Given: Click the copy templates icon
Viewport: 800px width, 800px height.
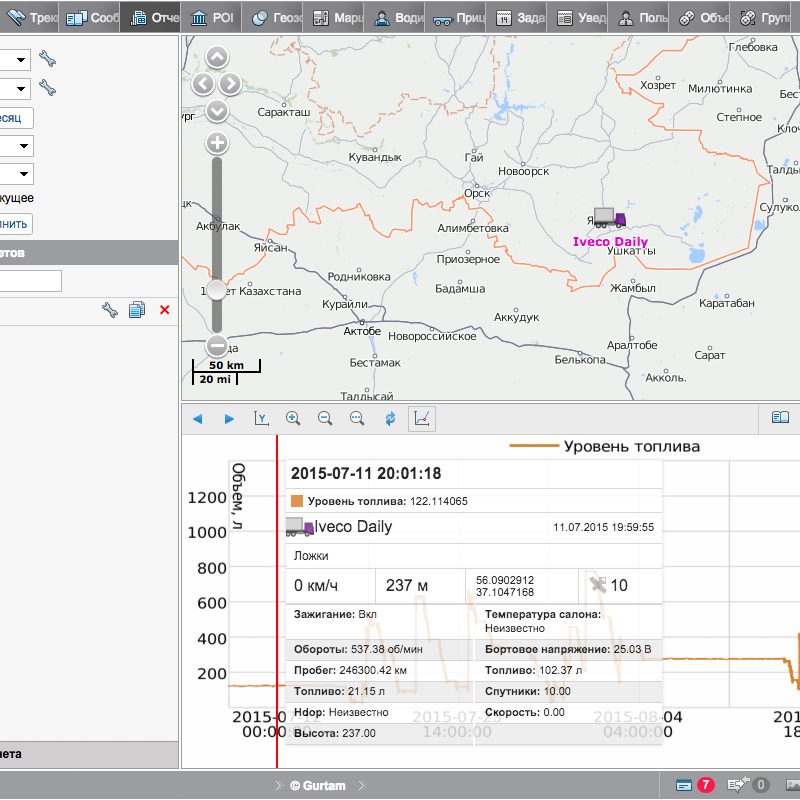Looking at the screenshot, I should coord(138,310).
